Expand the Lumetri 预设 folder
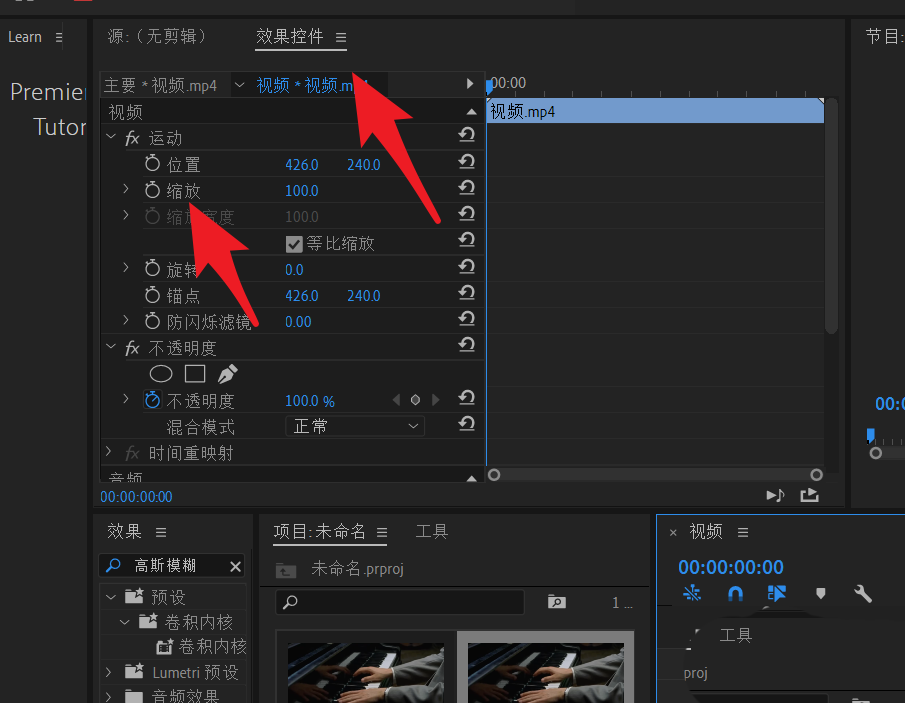 [108, 672]
